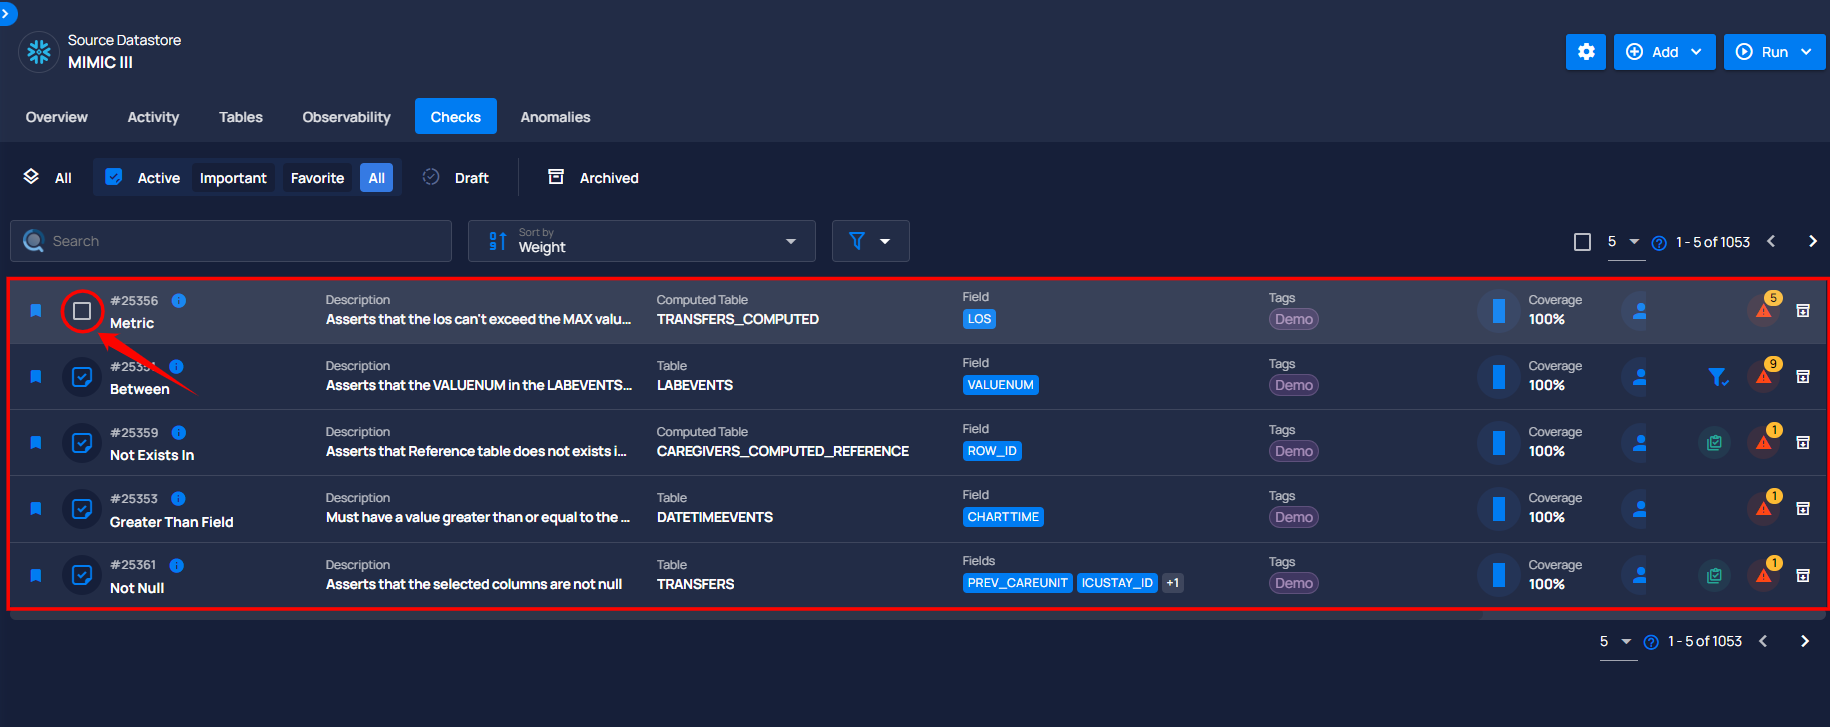Image resolution: width=1830 pixels, height=727 pixels.
Task: Click bookmark icon for Between check
Action: 36,377
